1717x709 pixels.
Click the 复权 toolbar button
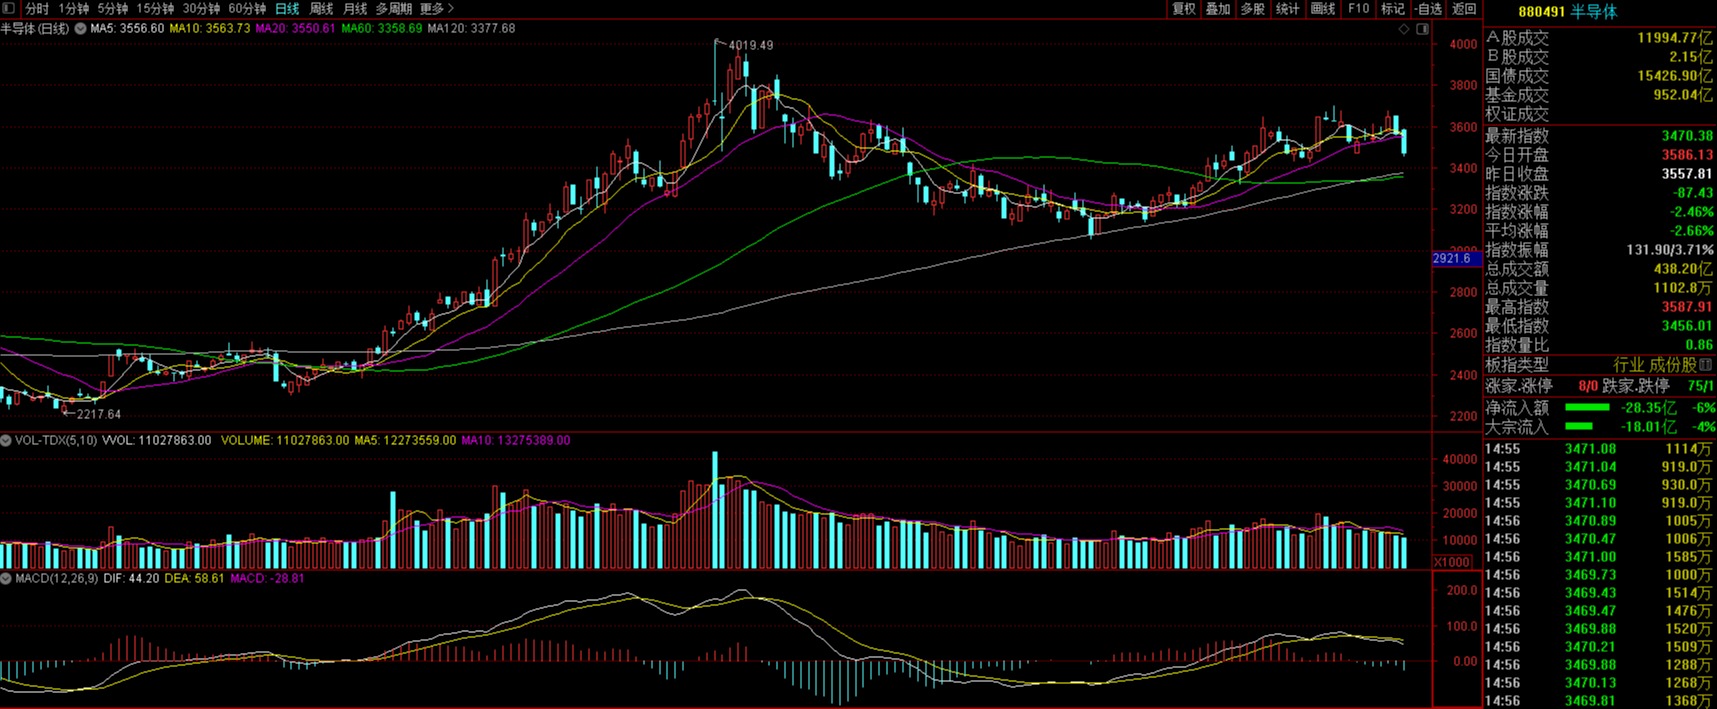pyautogui.click(x=1184, y=9)
